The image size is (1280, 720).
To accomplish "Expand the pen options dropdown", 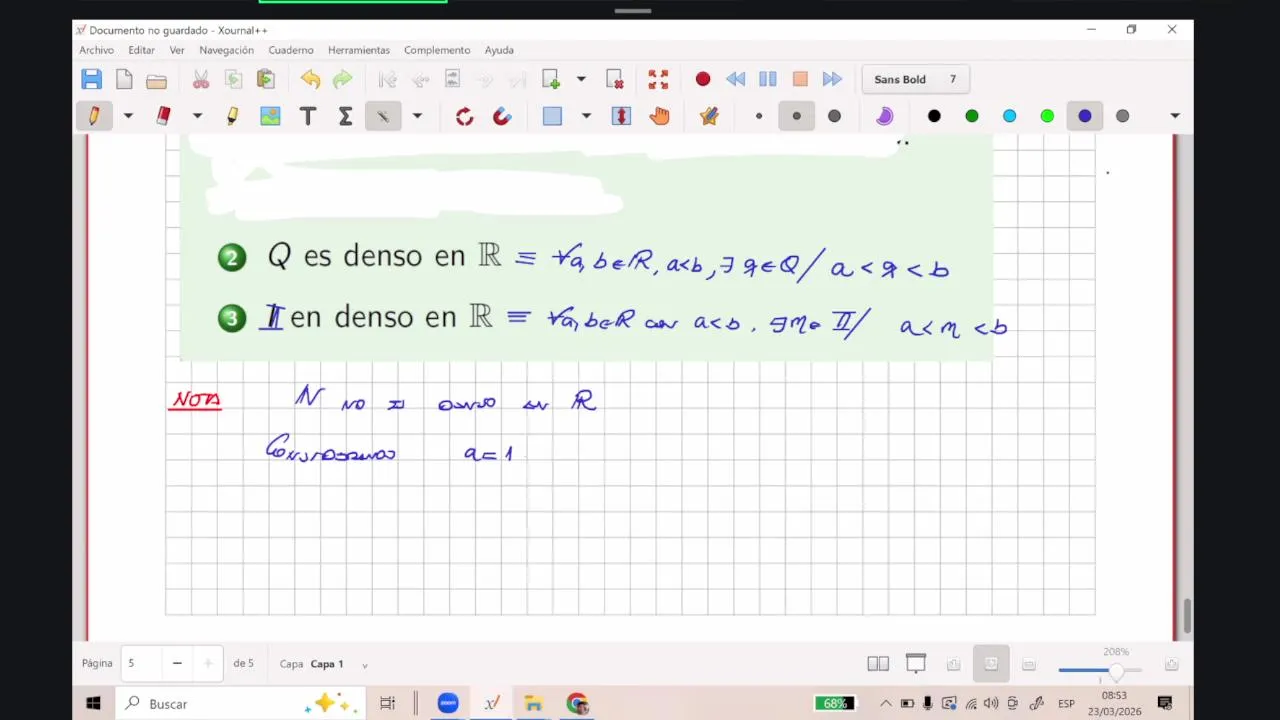I will pyautogui.click(x=128, y=116).
